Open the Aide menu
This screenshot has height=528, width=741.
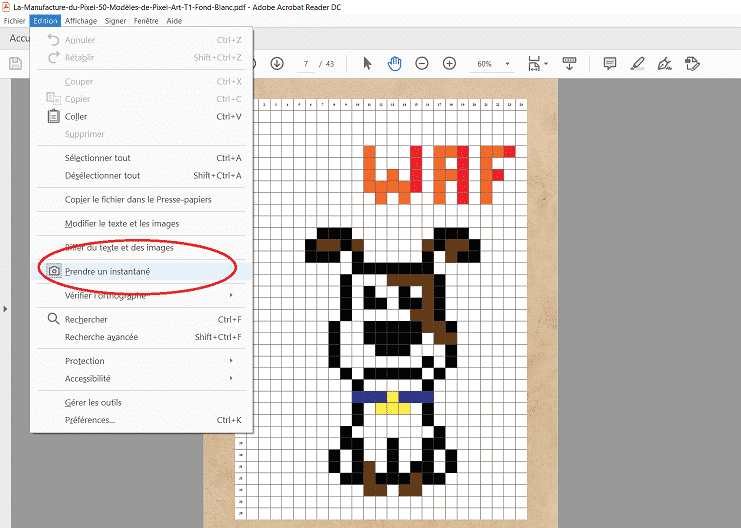(174, 21)
